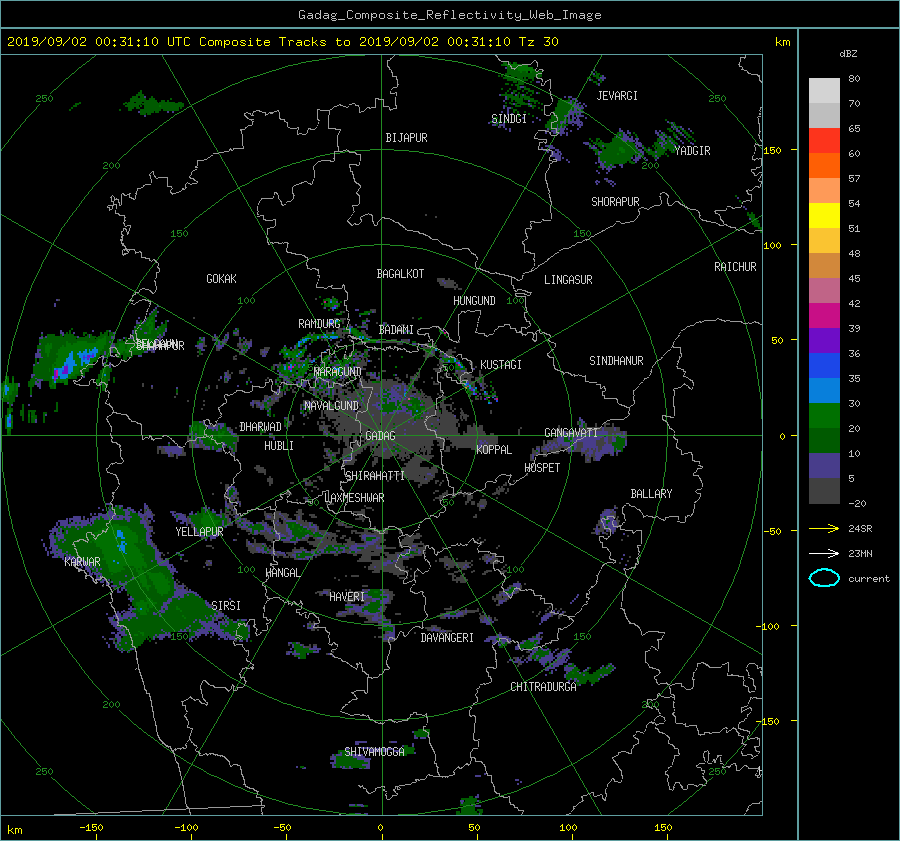Click the DAVANGERI city label
Screen dimensions: 900x841
(447, 638)
